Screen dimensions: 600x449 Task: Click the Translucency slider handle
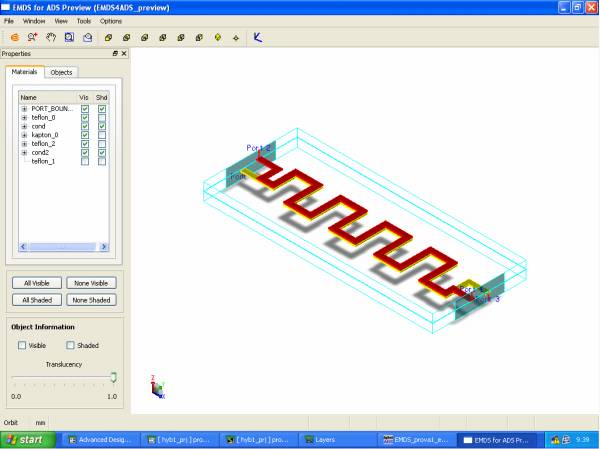click(114, 377)
